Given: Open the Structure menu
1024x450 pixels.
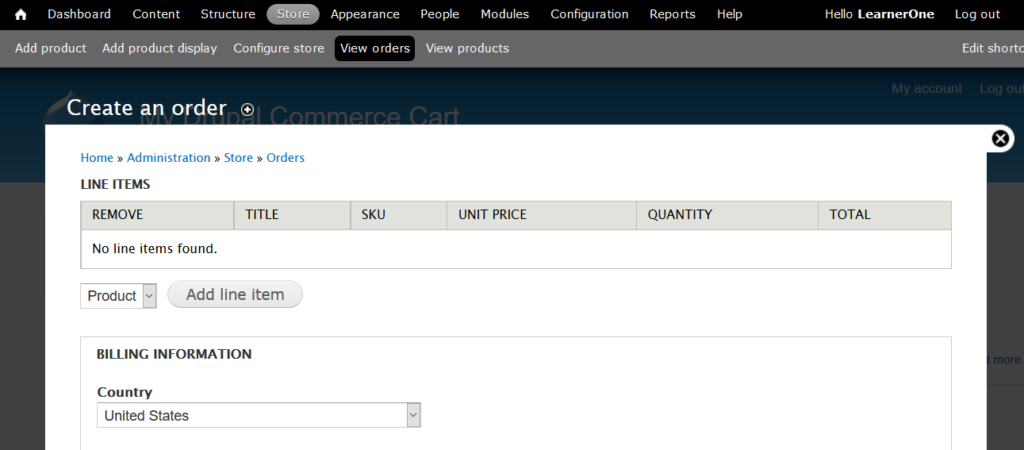Looking at the screenshot, I should [228, 14].
